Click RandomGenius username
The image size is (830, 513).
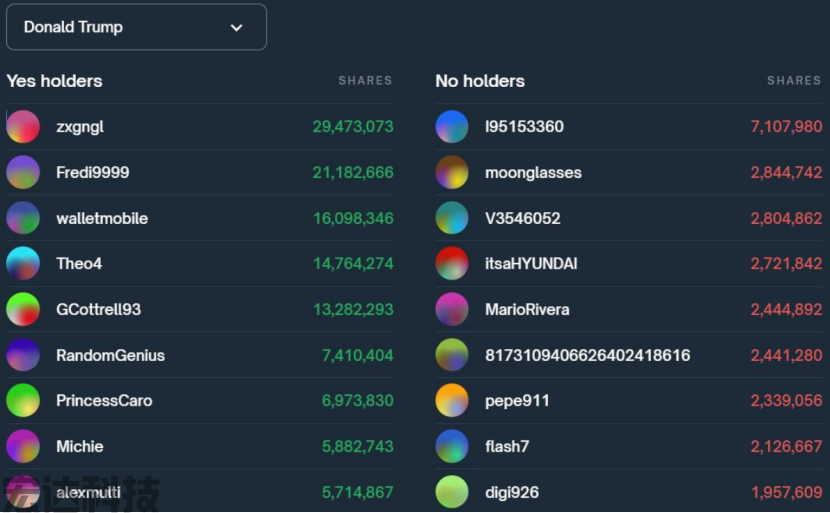tap(111, 355)
